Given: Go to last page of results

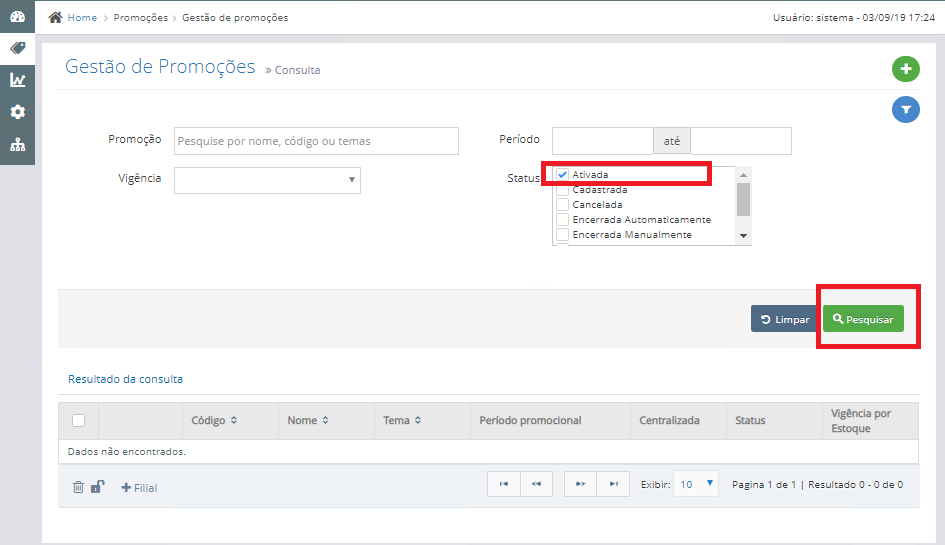Looking at the screenshot, I should click(614, 484).
